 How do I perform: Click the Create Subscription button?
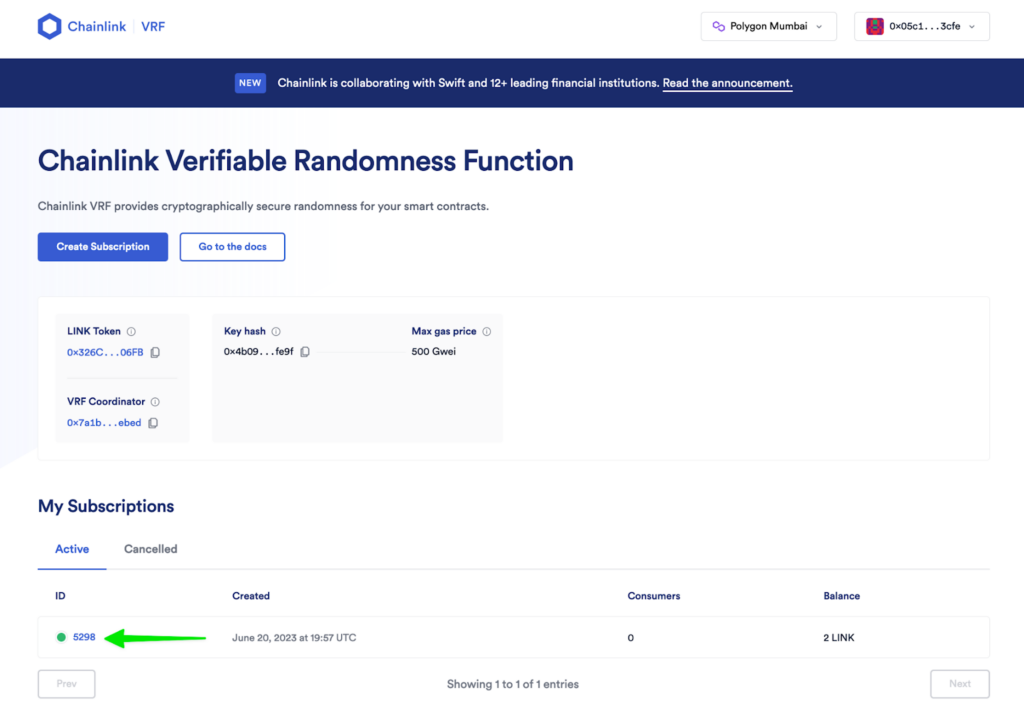[x=102, y=246]
